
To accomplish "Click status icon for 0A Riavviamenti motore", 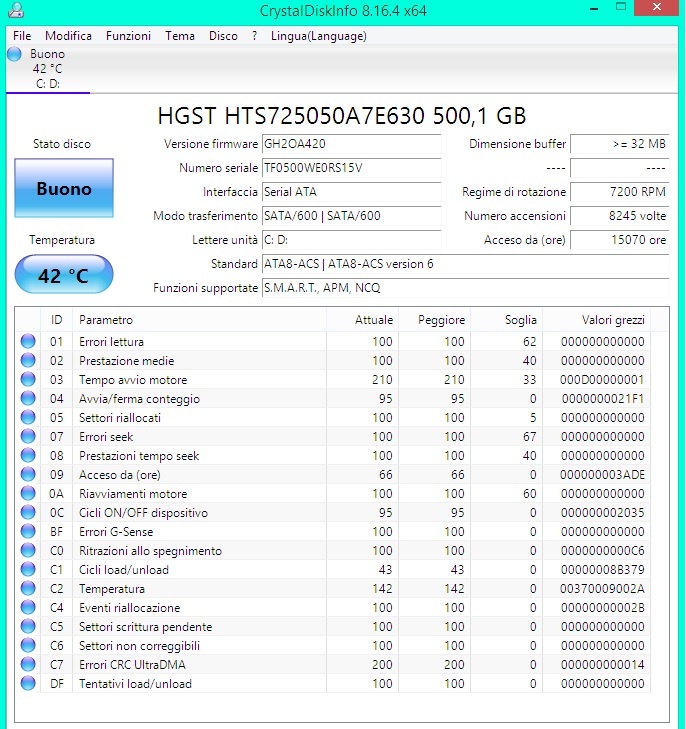I will [x=28, y=493].
